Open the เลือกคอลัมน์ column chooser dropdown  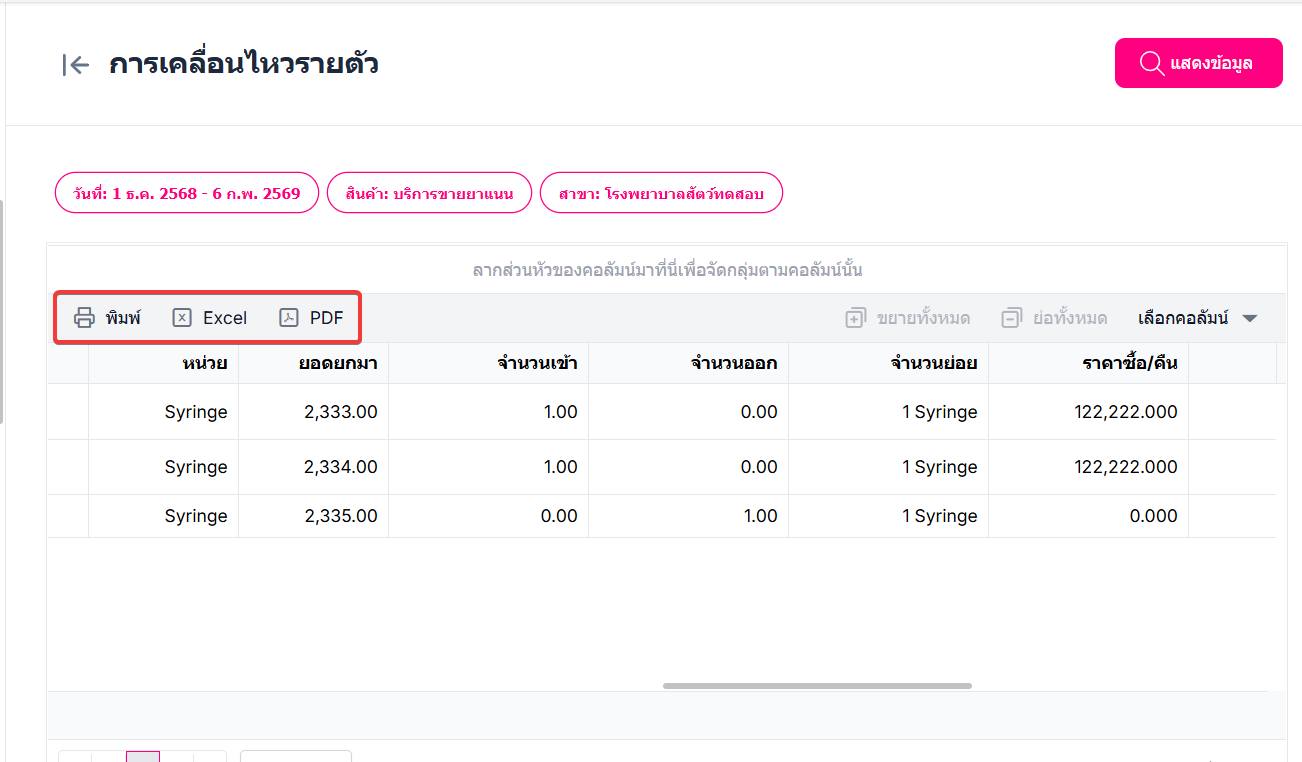coord(1197,318)
